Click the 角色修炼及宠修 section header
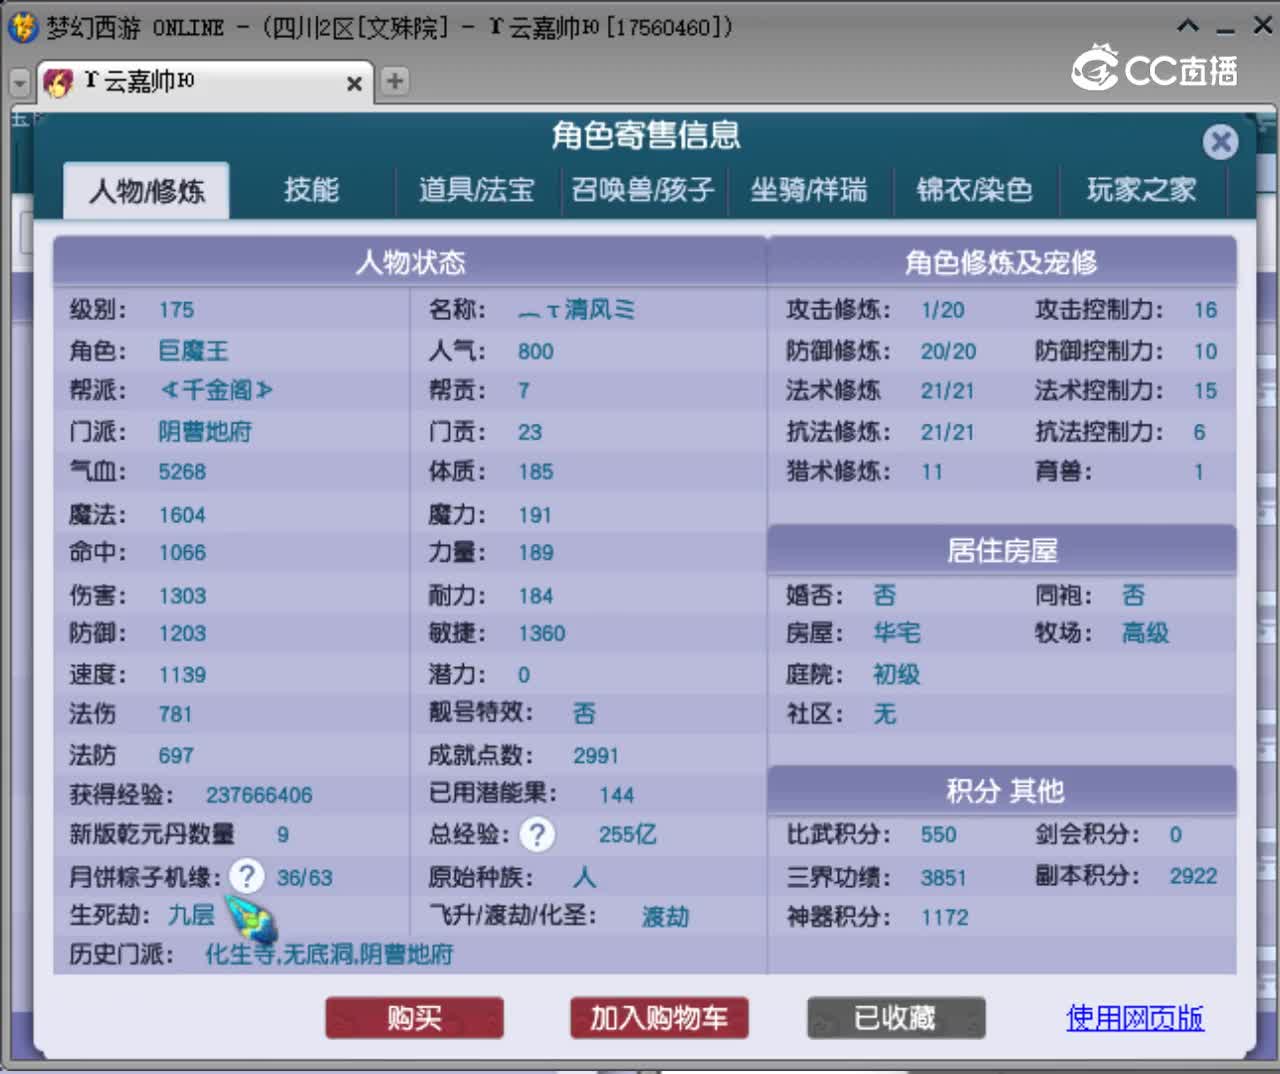Image resolution: width=1280 pixels, height=1074 pixels. pyautogui.click(x=1001, y=262)
